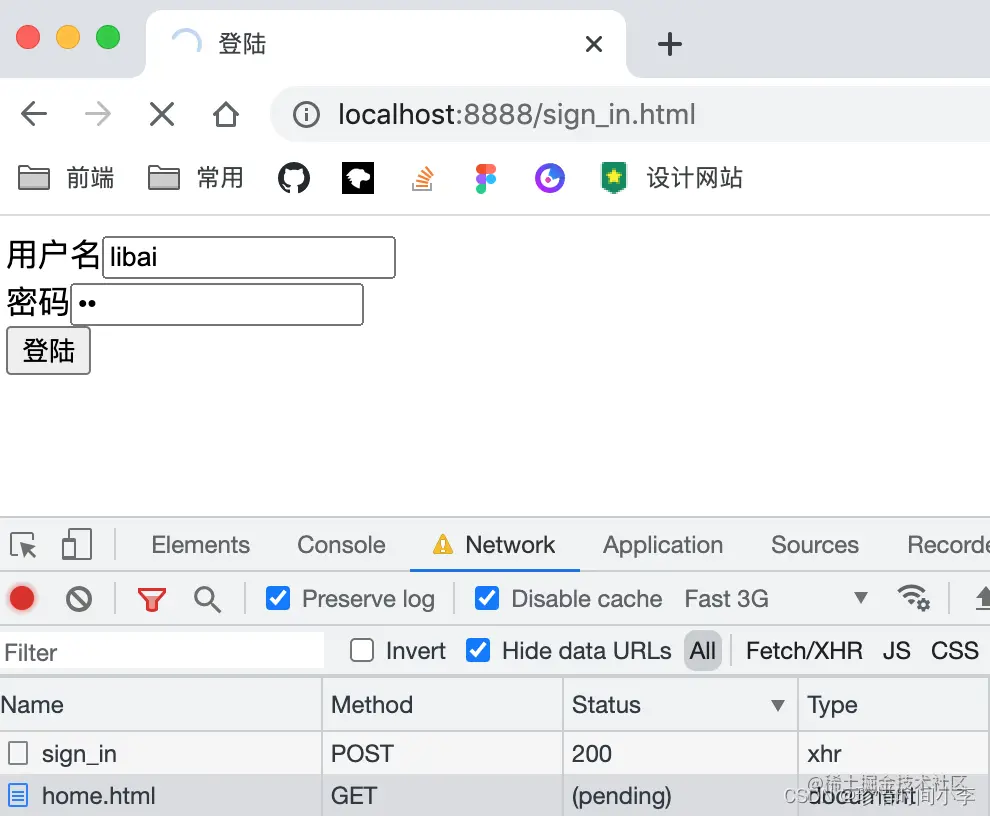Open the network request filter funnel
The height and width of the screenshot is (816, 990).
coord(150,598)
